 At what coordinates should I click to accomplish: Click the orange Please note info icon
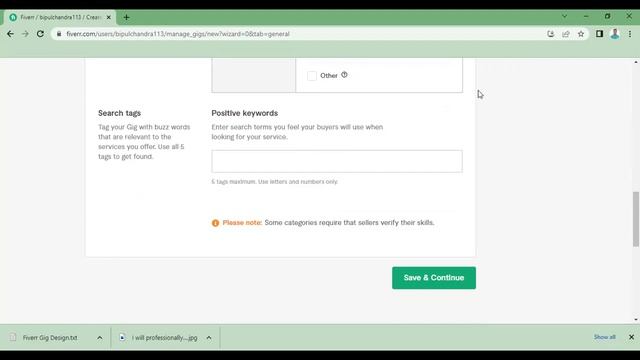[x=216, y=223]
